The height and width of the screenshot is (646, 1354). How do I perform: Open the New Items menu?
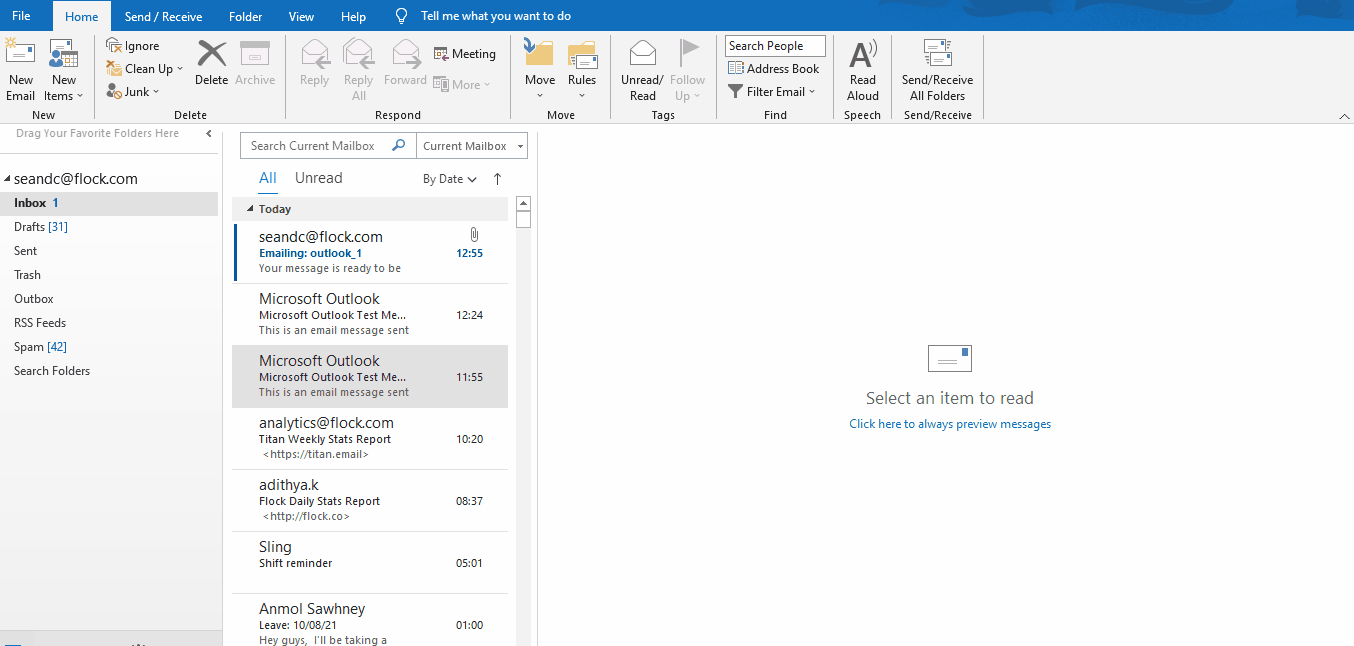coord(64,70)
